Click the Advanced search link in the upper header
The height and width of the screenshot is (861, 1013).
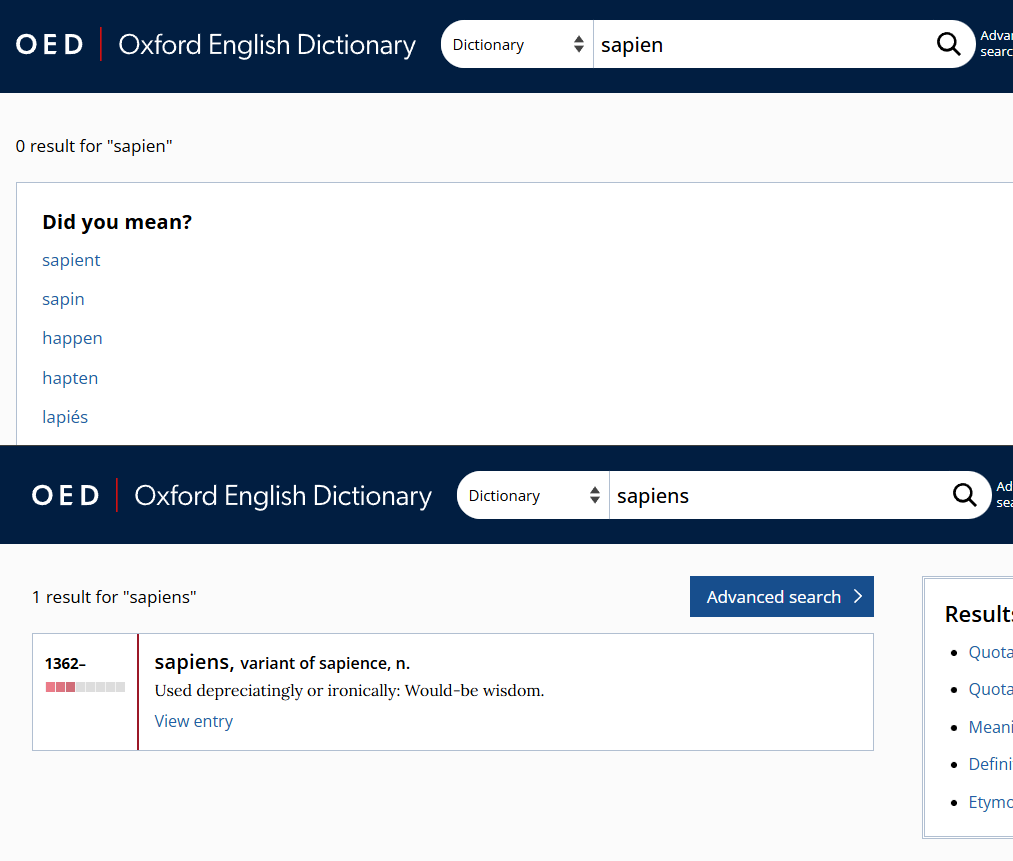tap(996, 44)
